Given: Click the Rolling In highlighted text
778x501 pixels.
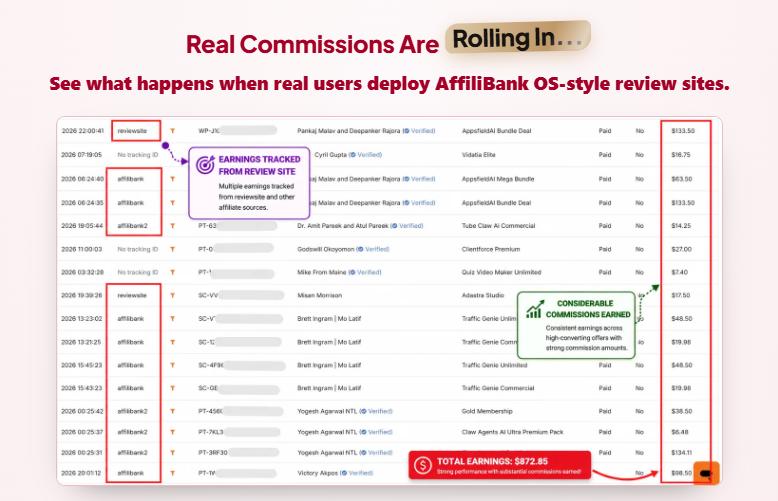Looking at the screenshot, I should (x=518, y=38).
